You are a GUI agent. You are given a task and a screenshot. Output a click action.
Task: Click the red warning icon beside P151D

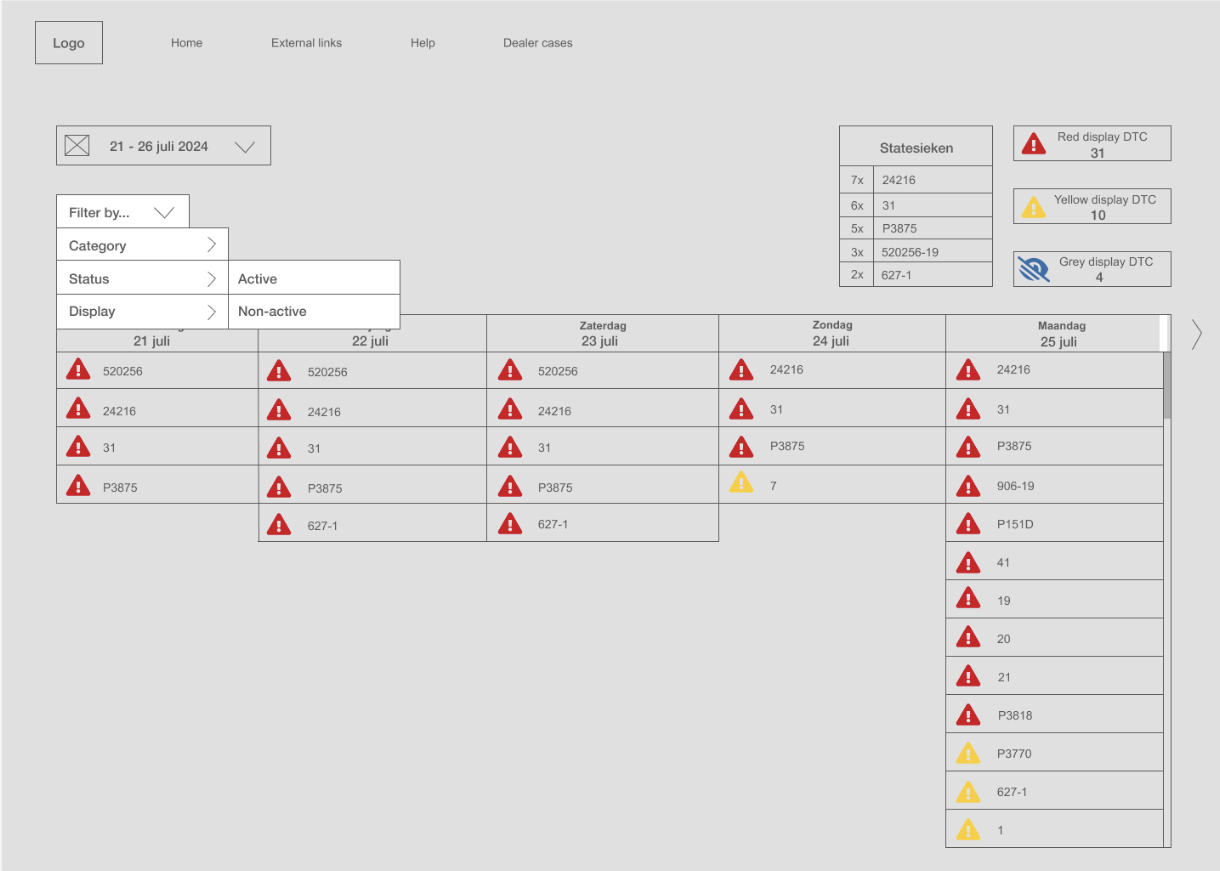coord(967,523)
